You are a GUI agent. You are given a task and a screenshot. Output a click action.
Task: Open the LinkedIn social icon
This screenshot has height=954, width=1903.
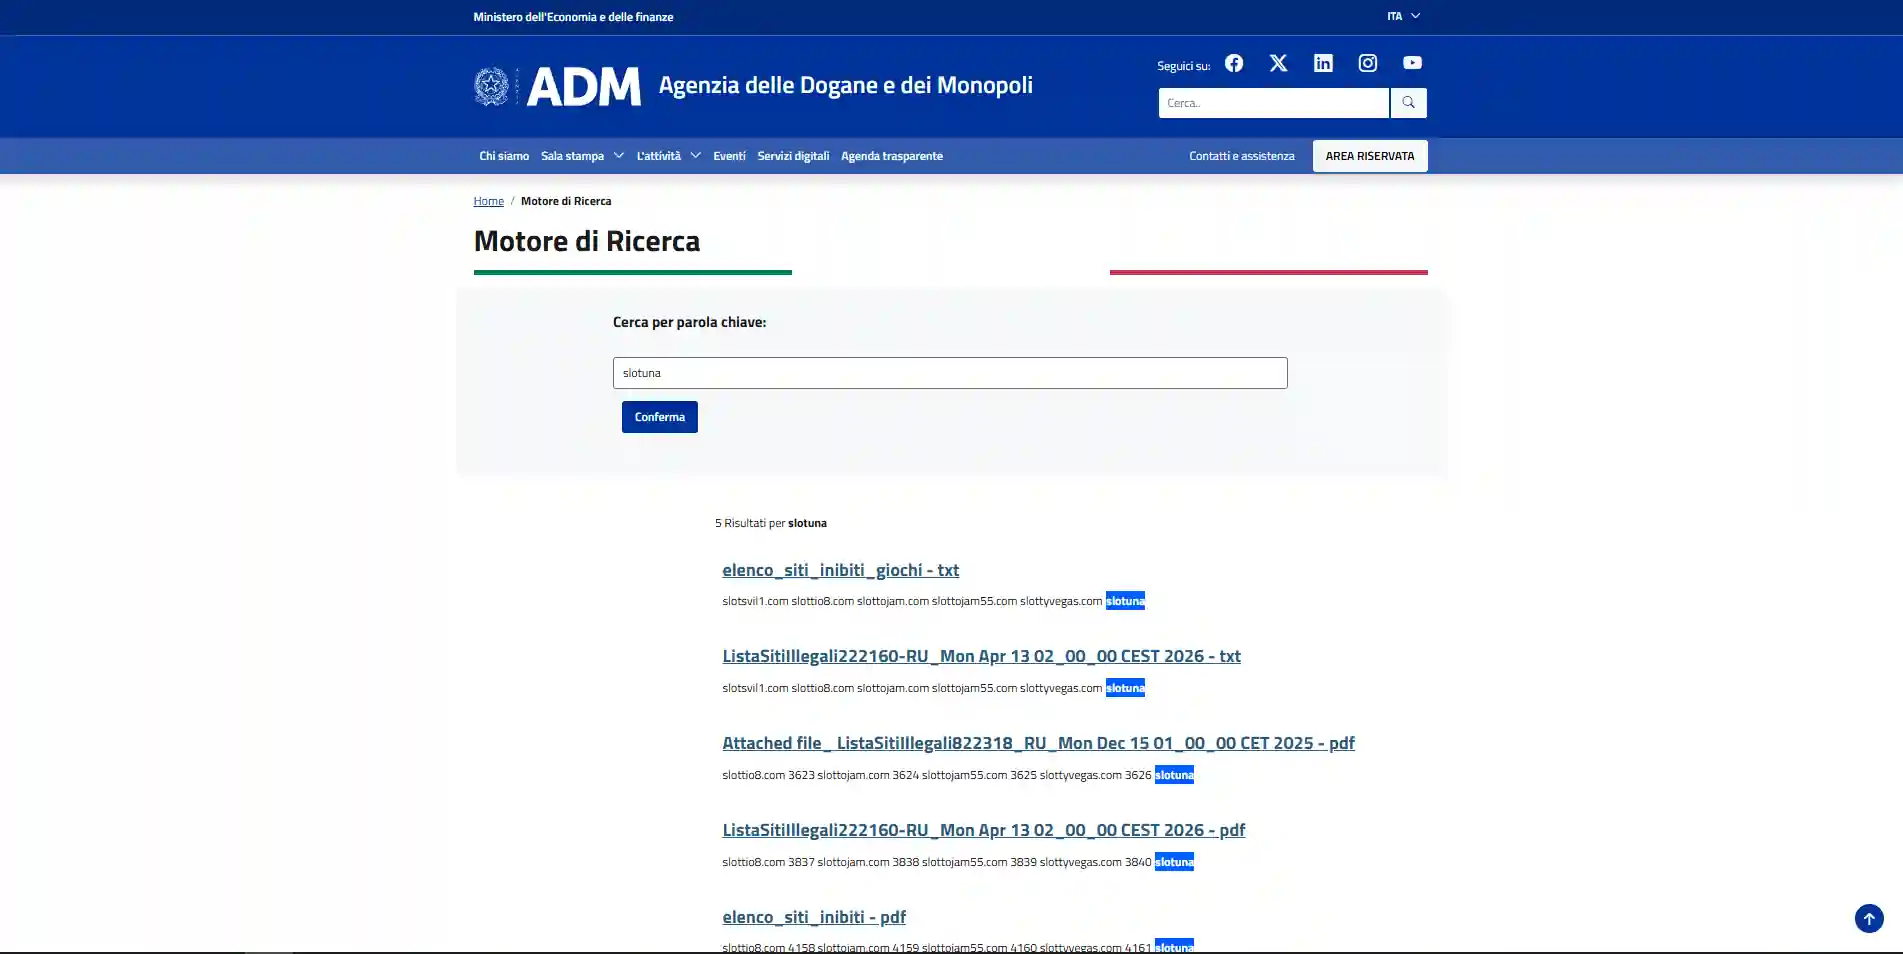click(1323, 63)
